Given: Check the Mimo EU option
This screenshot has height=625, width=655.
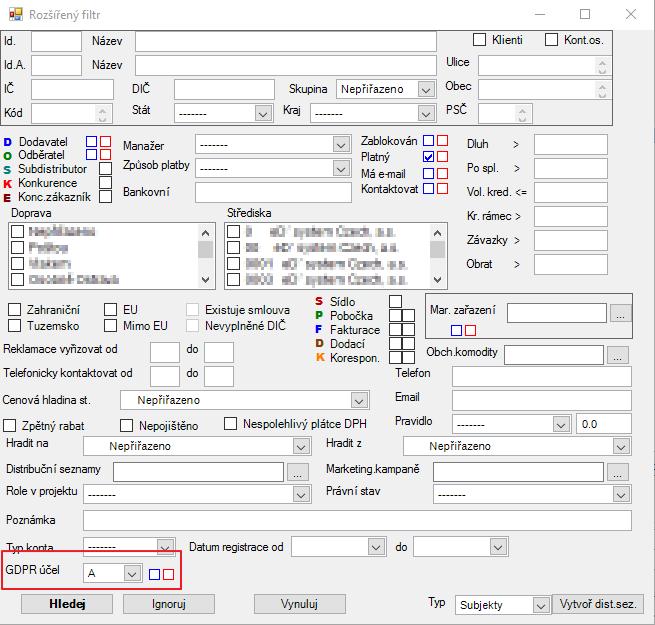Looking at the screenshot, I should click(x=110, y=325).
